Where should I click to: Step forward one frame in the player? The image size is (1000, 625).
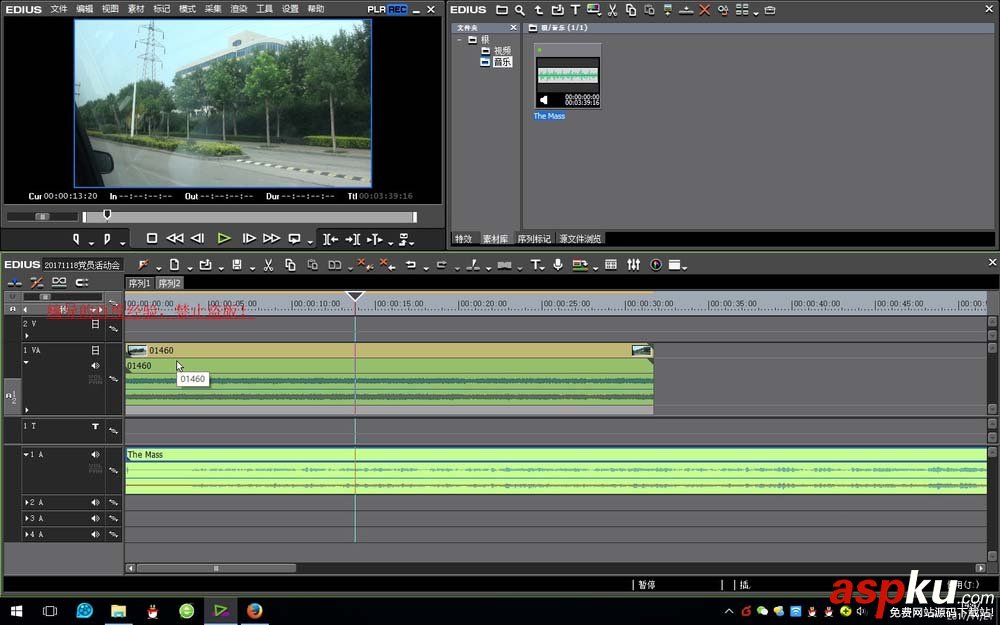click(249, 239)
